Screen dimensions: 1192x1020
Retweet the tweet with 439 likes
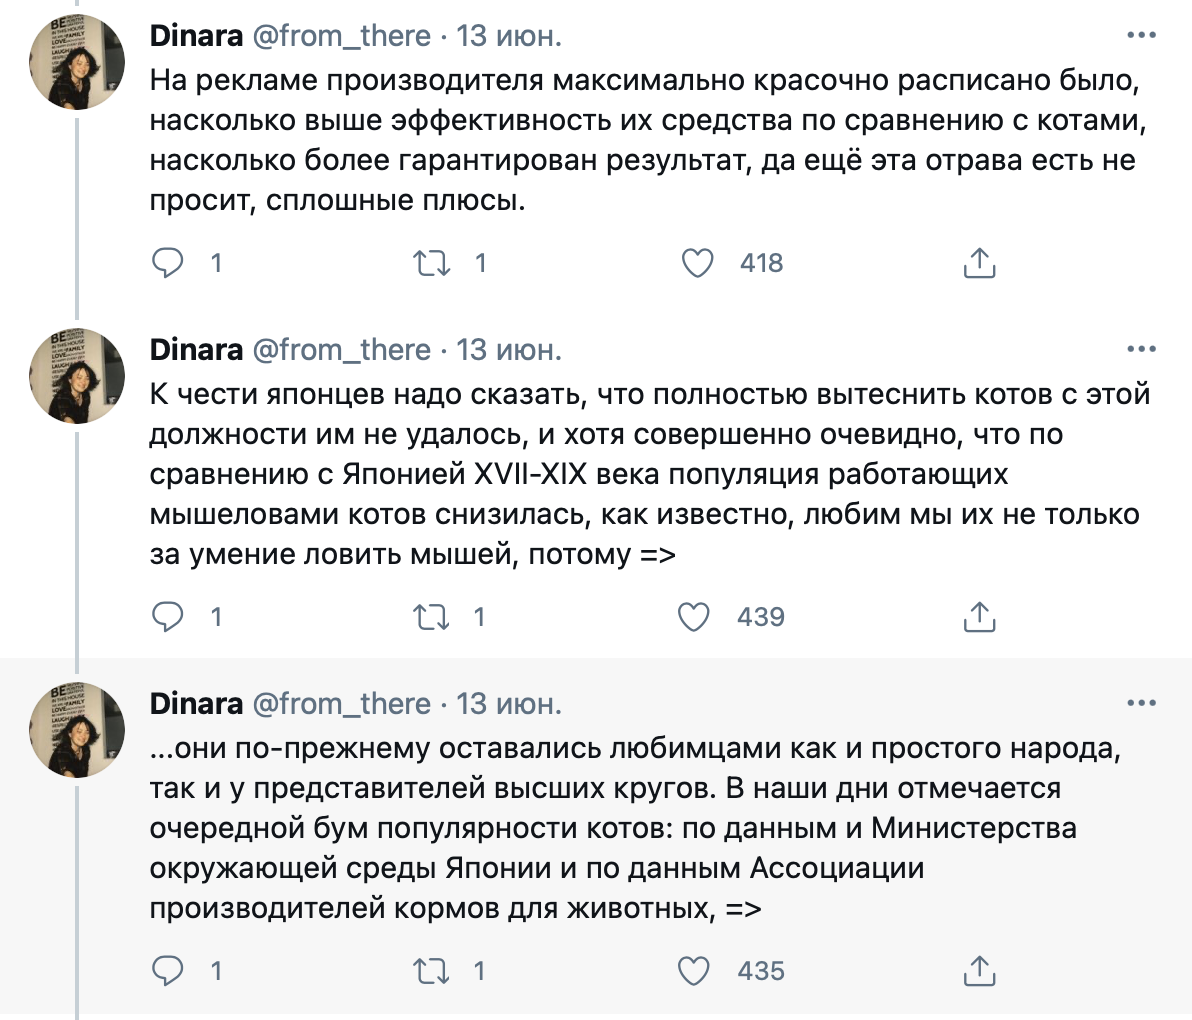point(431,616)
